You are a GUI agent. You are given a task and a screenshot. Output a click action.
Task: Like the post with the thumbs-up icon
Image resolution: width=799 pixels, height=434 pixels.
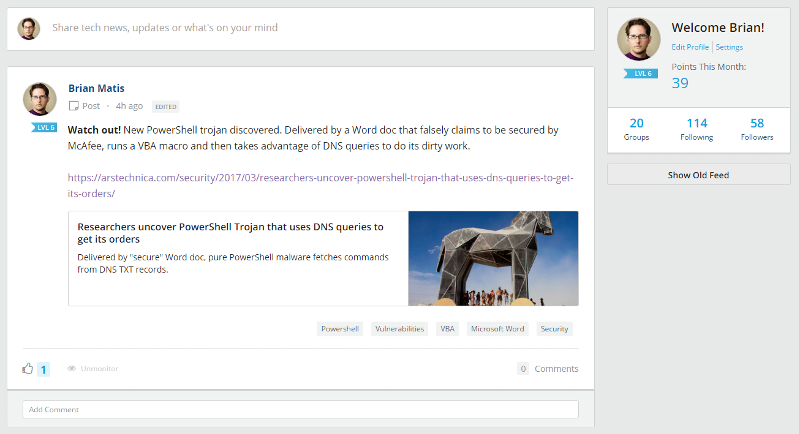click(28, 368)
